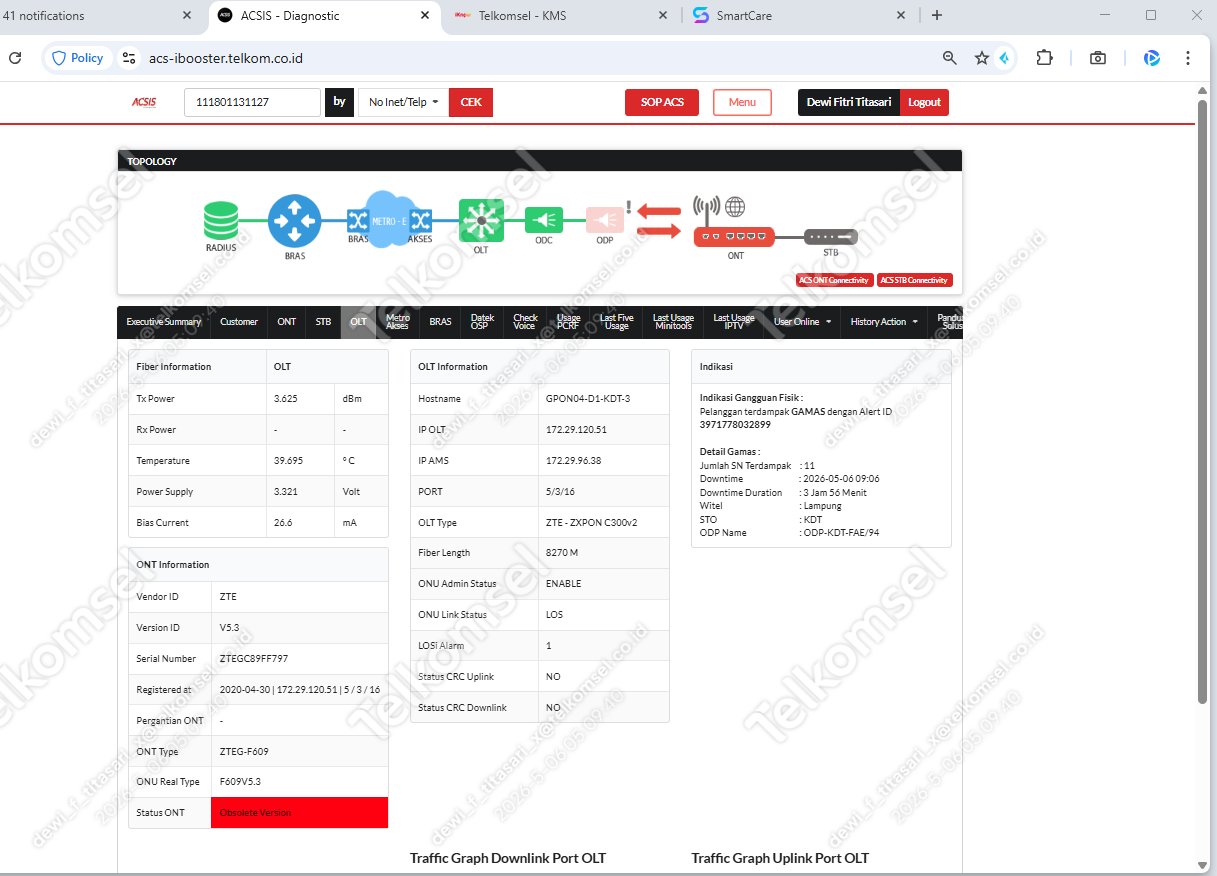The image size is (1217, 876).
Task: Click the blue media control icon in toolbar
Action: 1152,58
